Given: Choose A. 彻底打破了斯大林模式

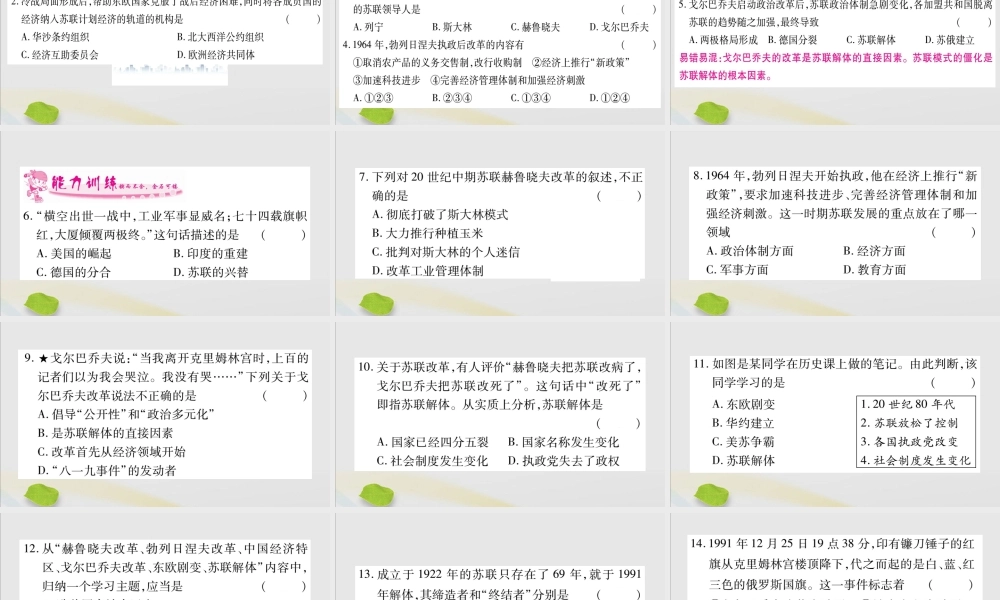Looking at the screenshot, I should tap(440, 215).
